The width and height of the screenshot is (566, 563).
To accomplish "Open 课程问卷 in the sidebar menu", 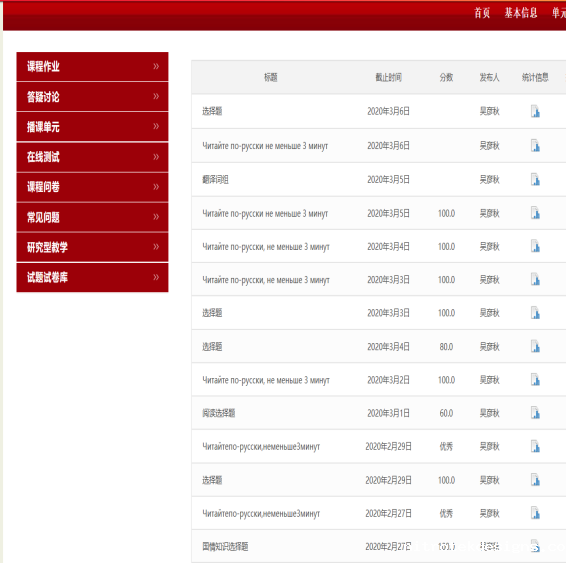I will coord(92,187).
